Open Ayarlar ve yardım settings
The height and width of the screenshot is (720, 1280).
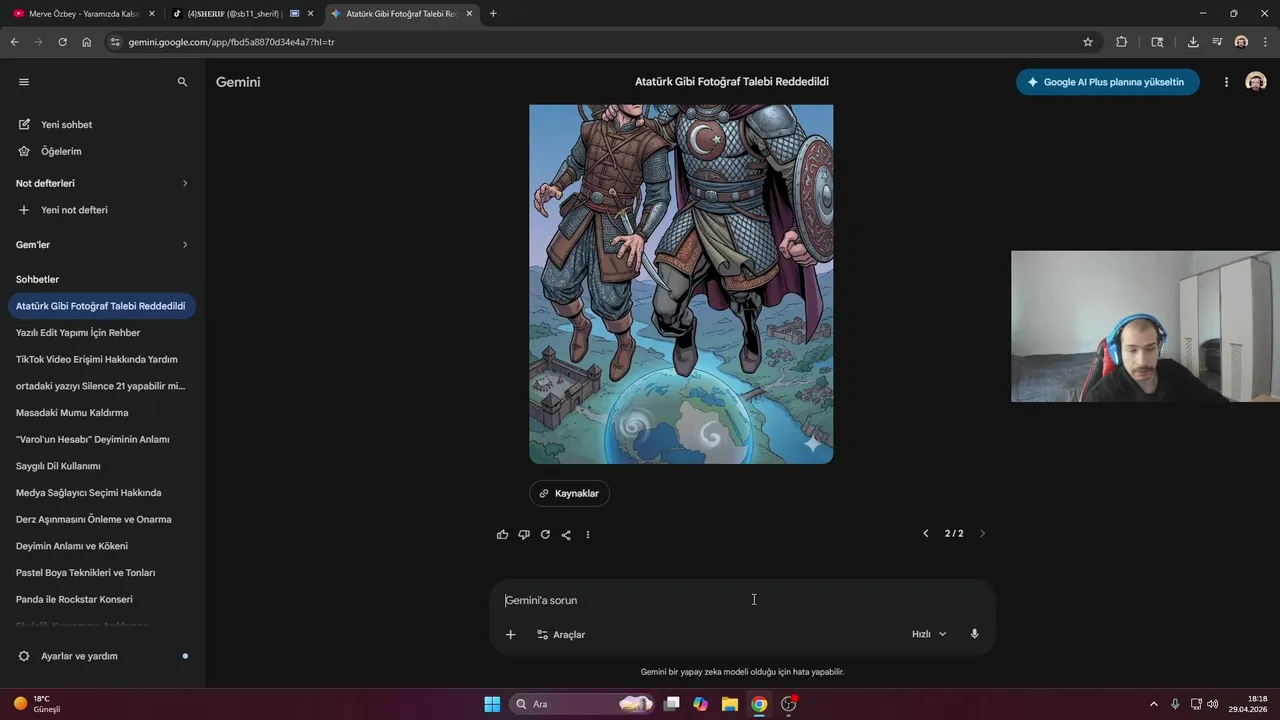100,656
